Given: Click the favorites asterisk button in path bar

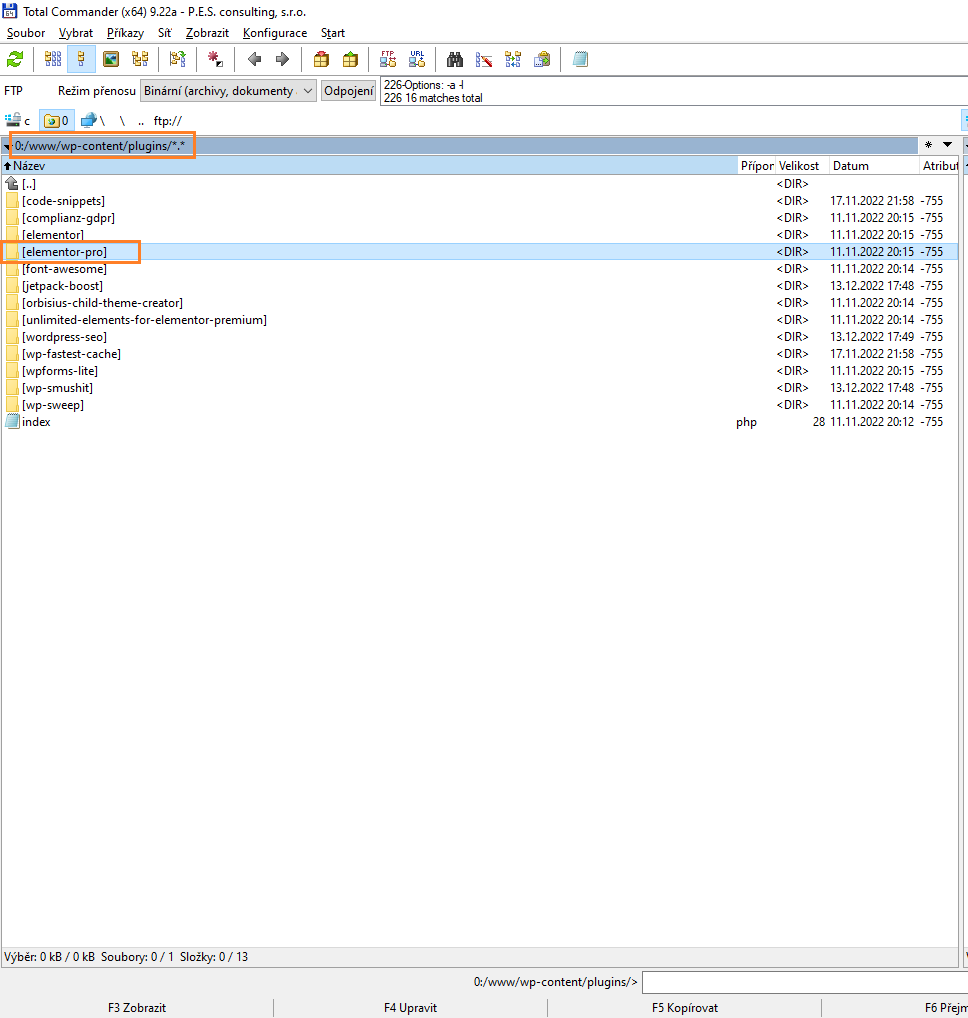Looking at the screenshot, I should [x=928, y=145].
